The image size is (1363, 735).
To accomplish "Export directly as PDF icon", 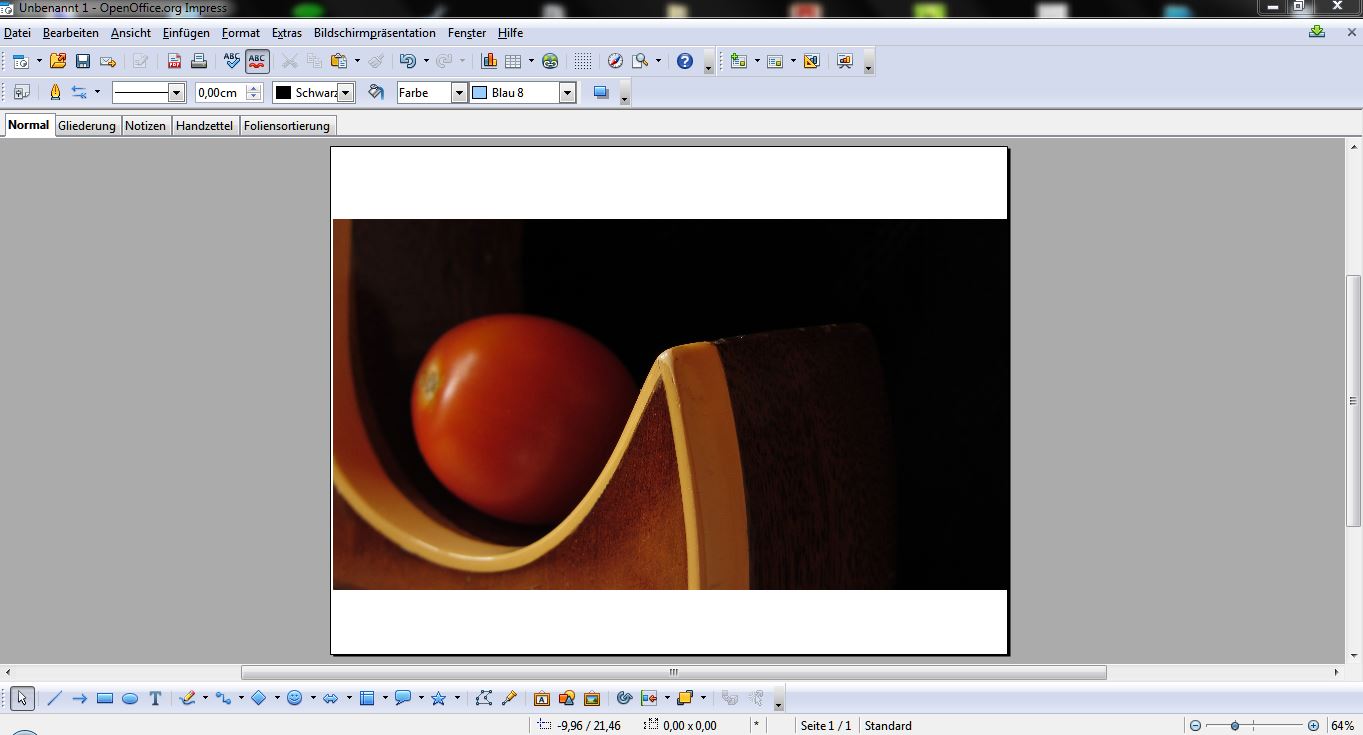I will tap(174, 61).
